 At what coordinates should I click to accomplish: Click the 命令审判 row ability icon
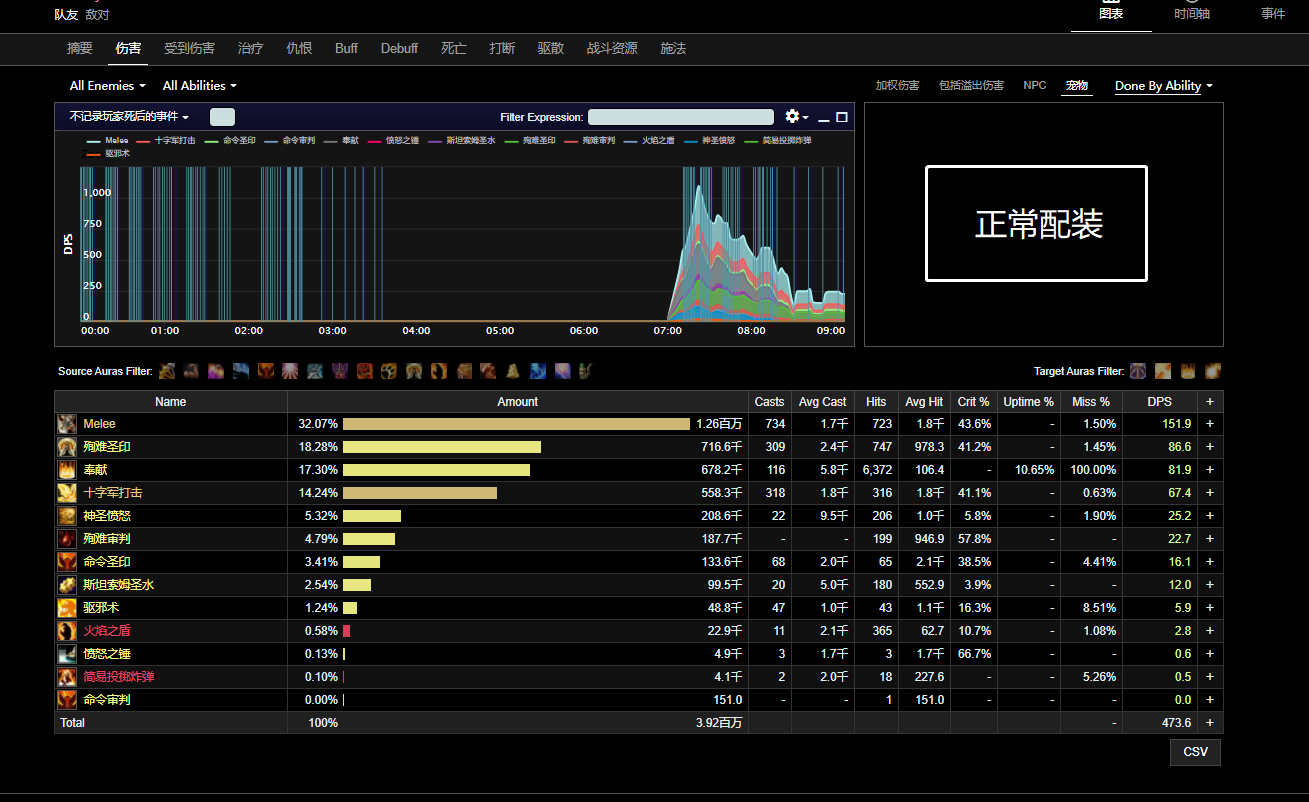(x=67, y=700)
